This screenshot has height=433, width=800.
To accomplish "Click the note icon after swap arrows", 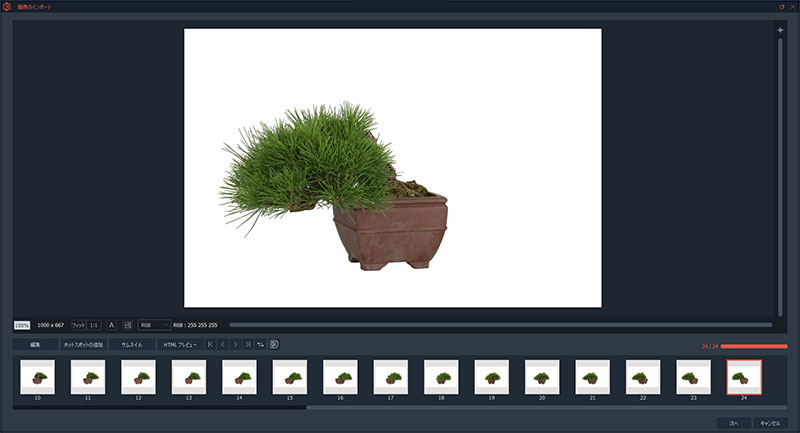I will pyautogui.click(x=273, y=345).
